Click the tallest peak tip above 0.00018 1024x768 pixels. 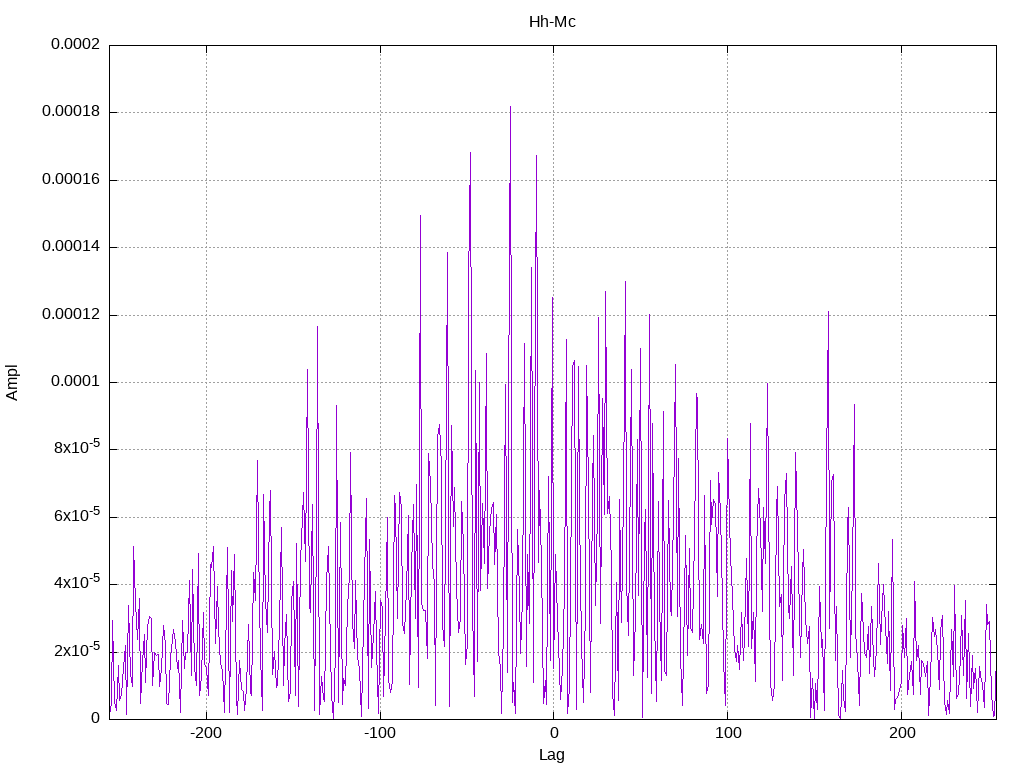coord(511,107)
